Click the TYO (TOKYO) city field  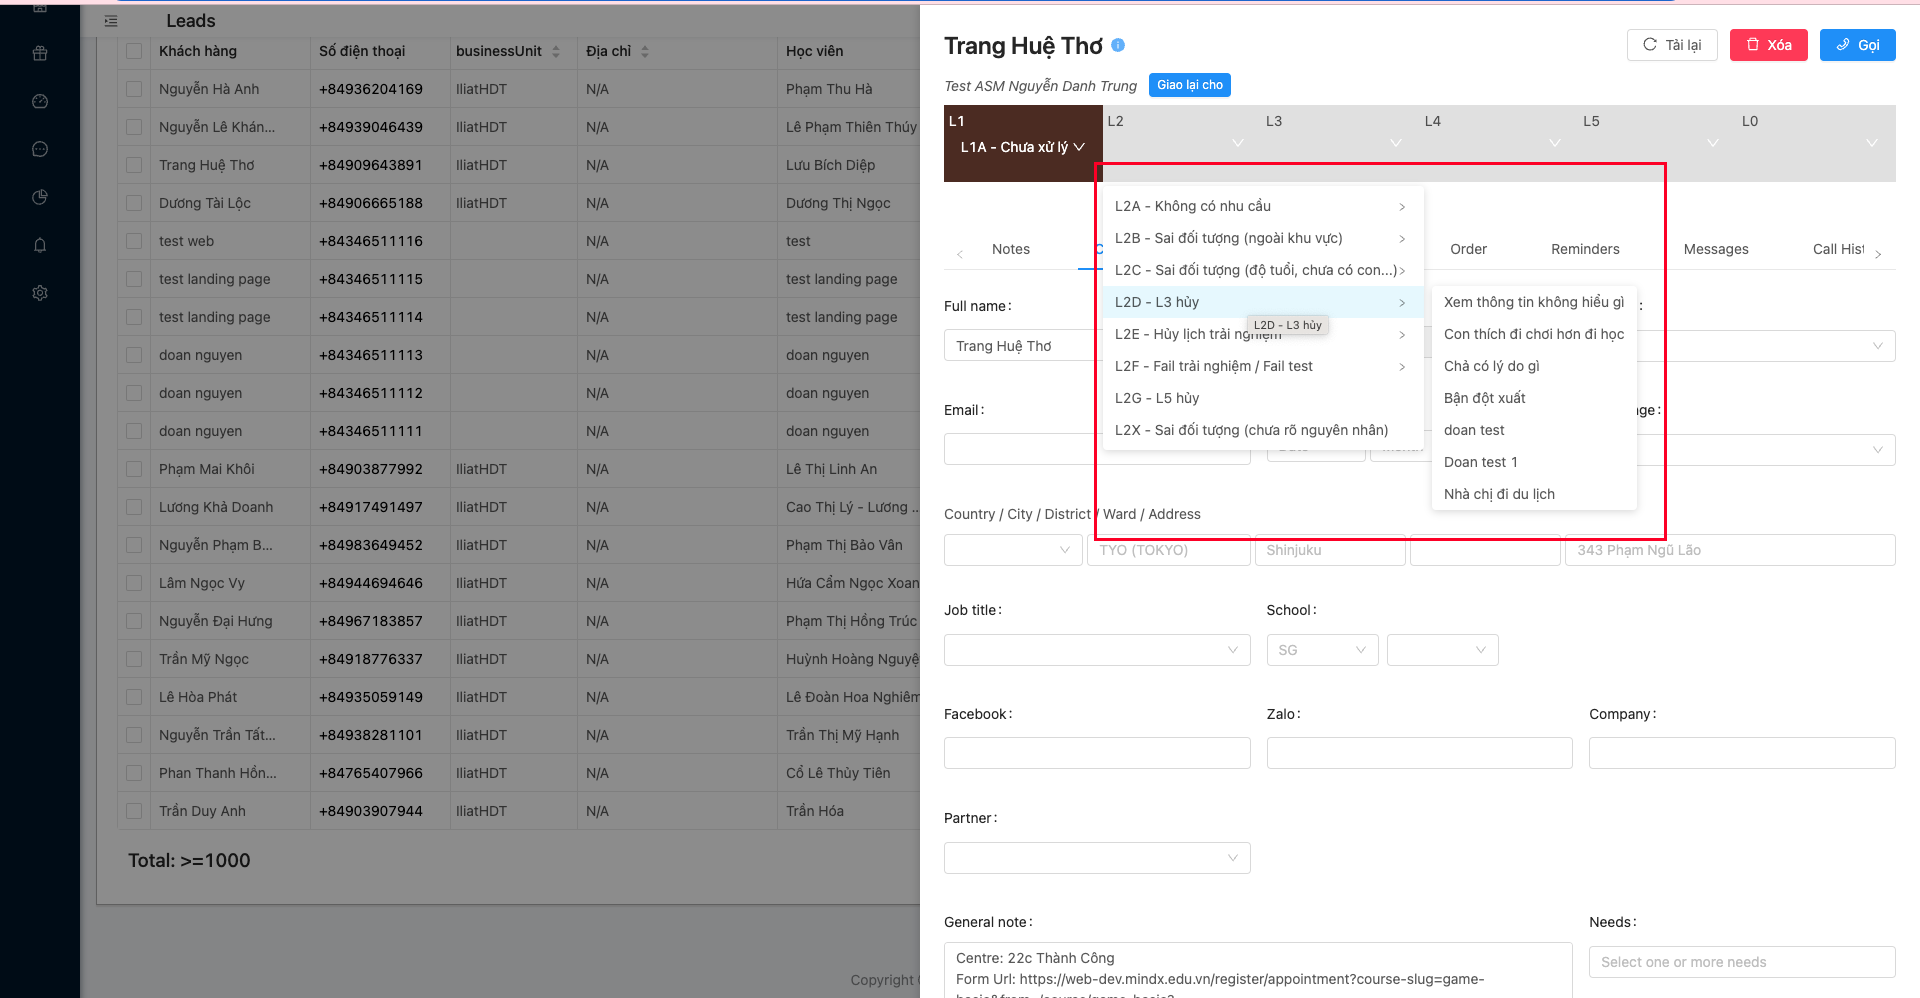click(1169, 550)
